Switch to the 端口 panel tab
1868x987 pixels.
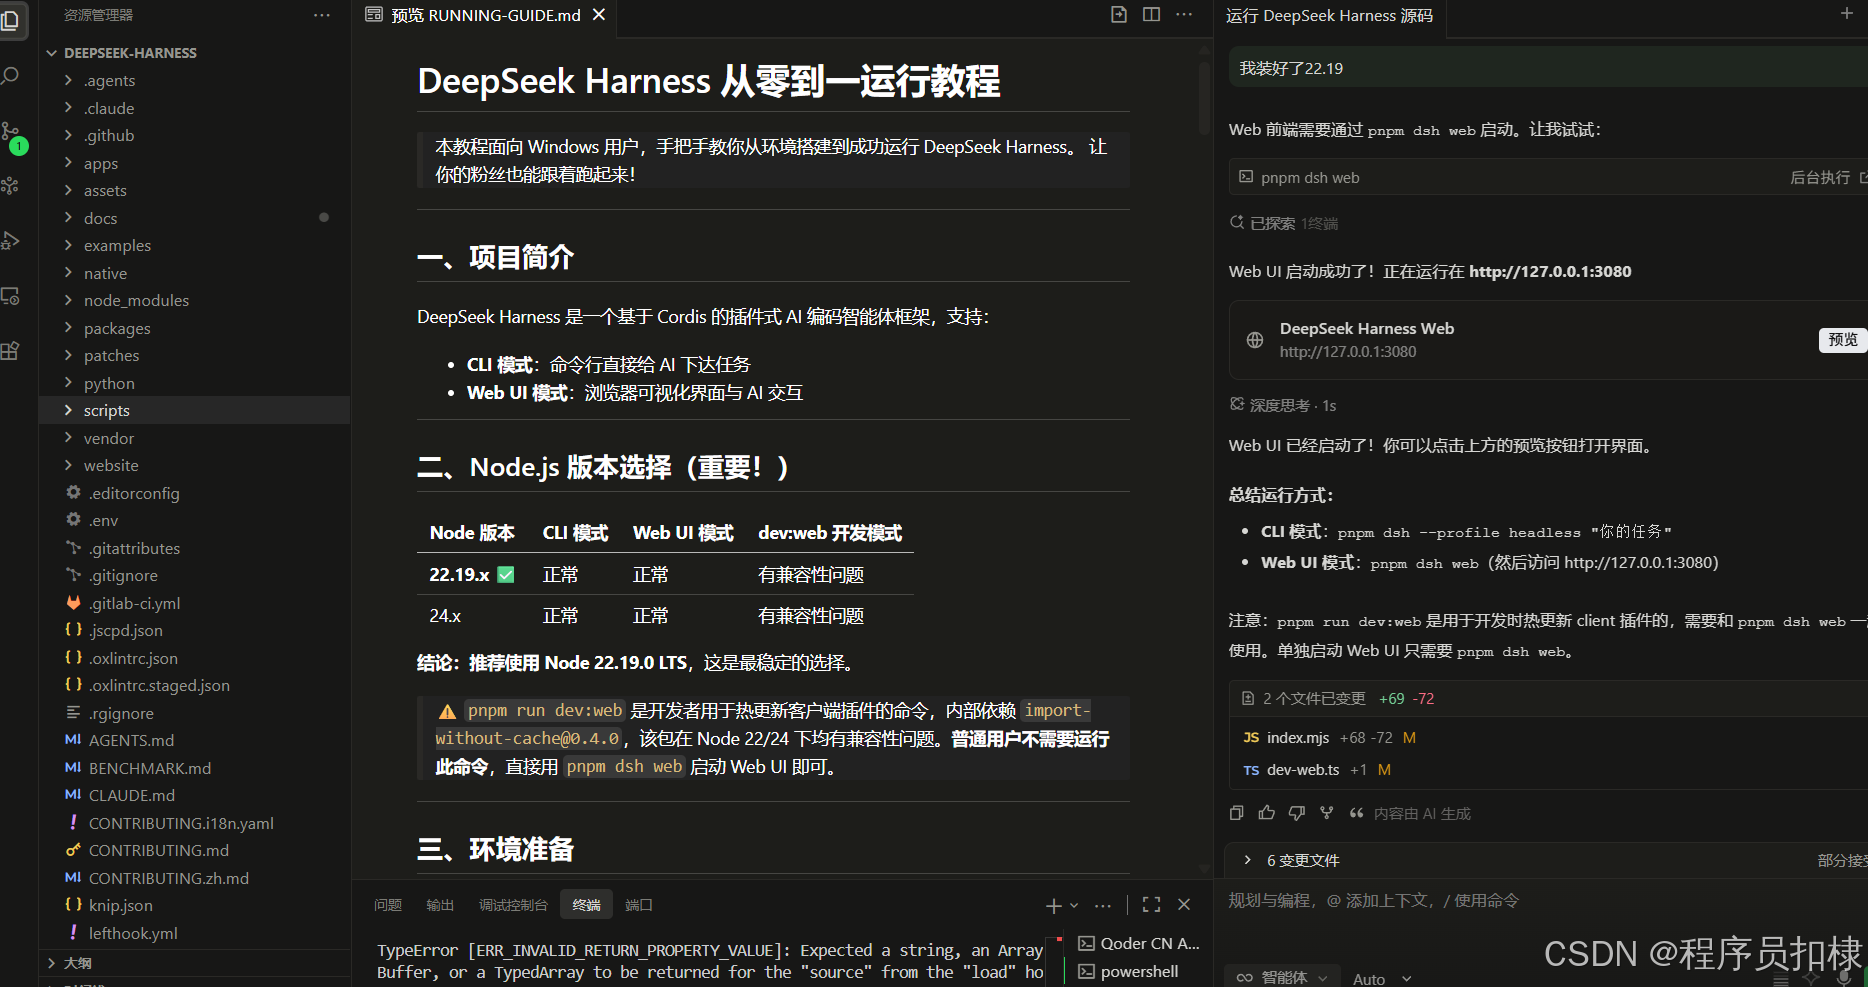pos(639,905)
